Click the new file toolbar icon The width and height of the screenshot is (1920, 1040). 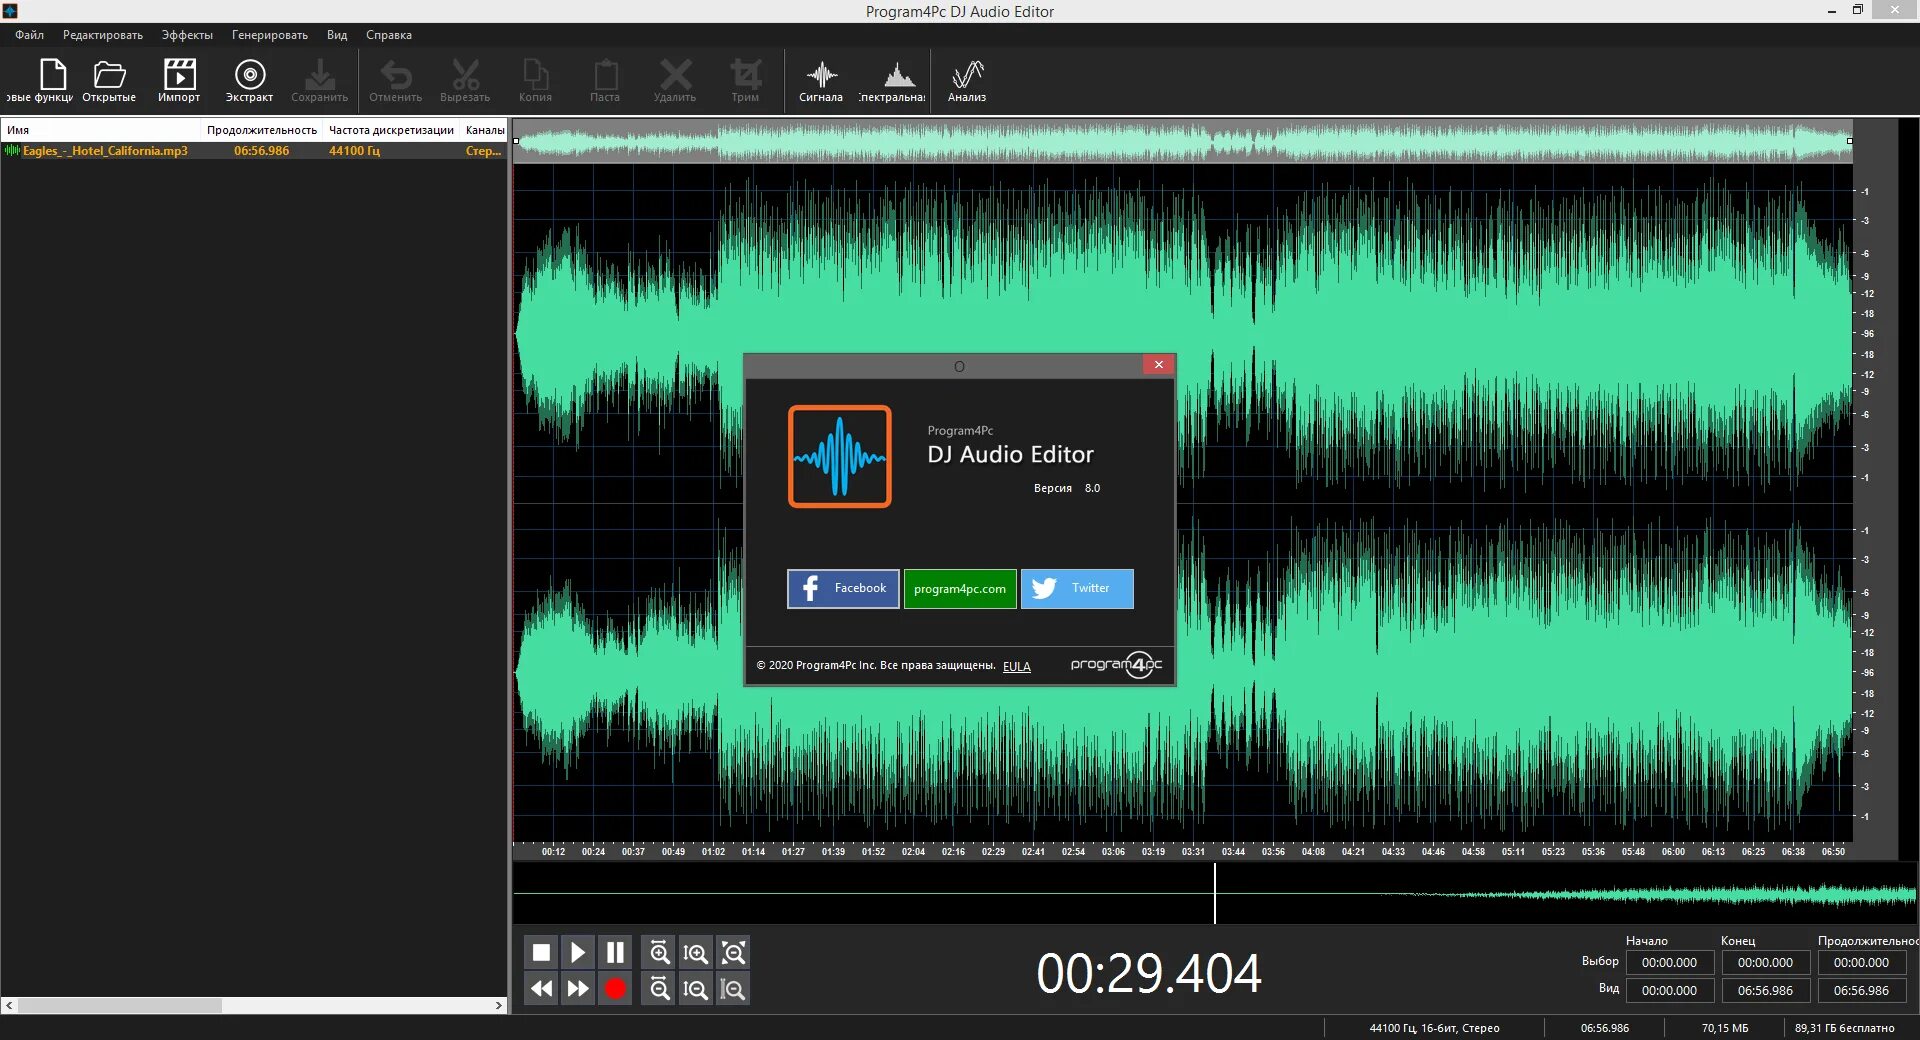53,75
